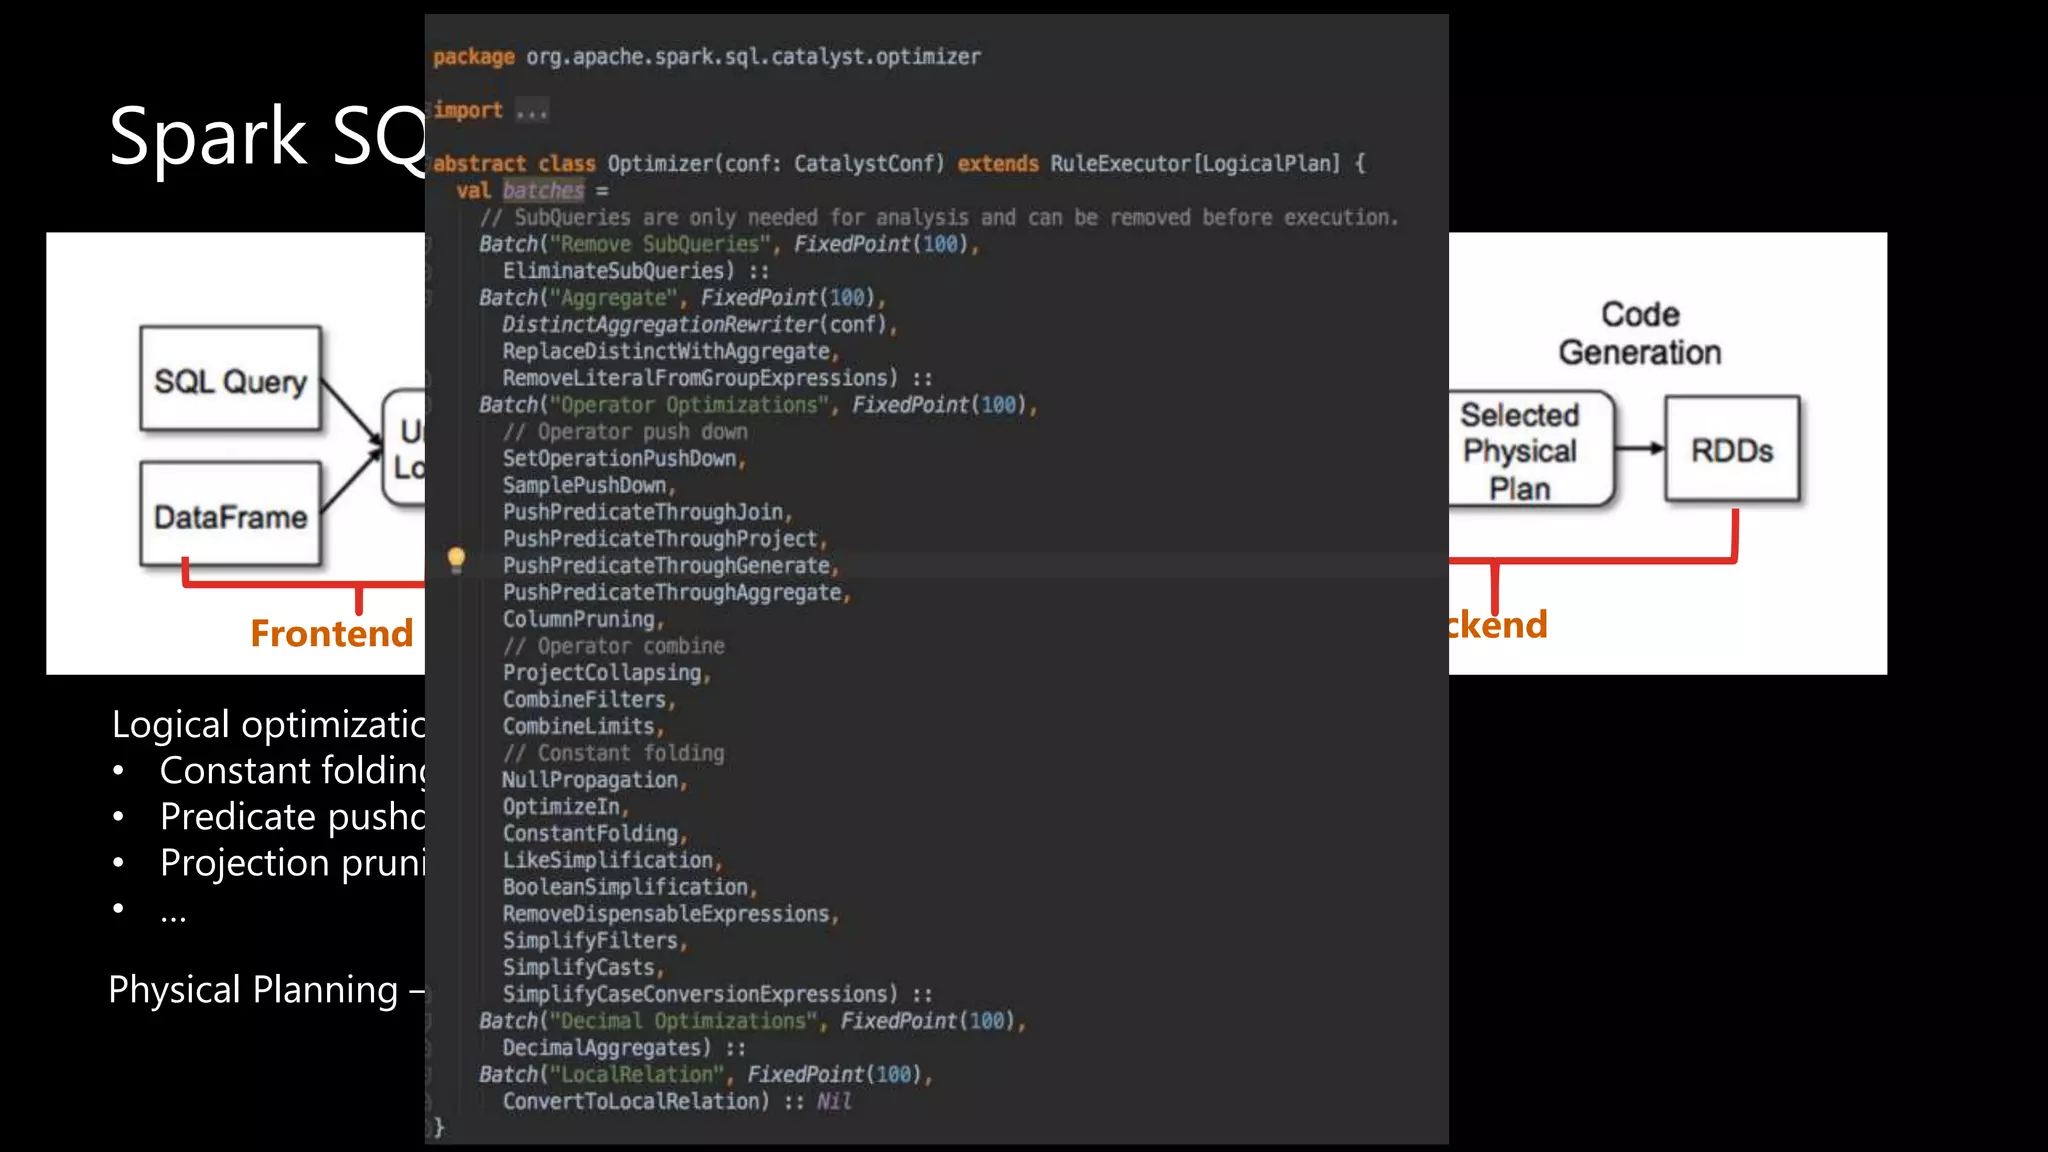
Task: Click the Batch "Remove SubQueries" line
Action: (729, 244)
